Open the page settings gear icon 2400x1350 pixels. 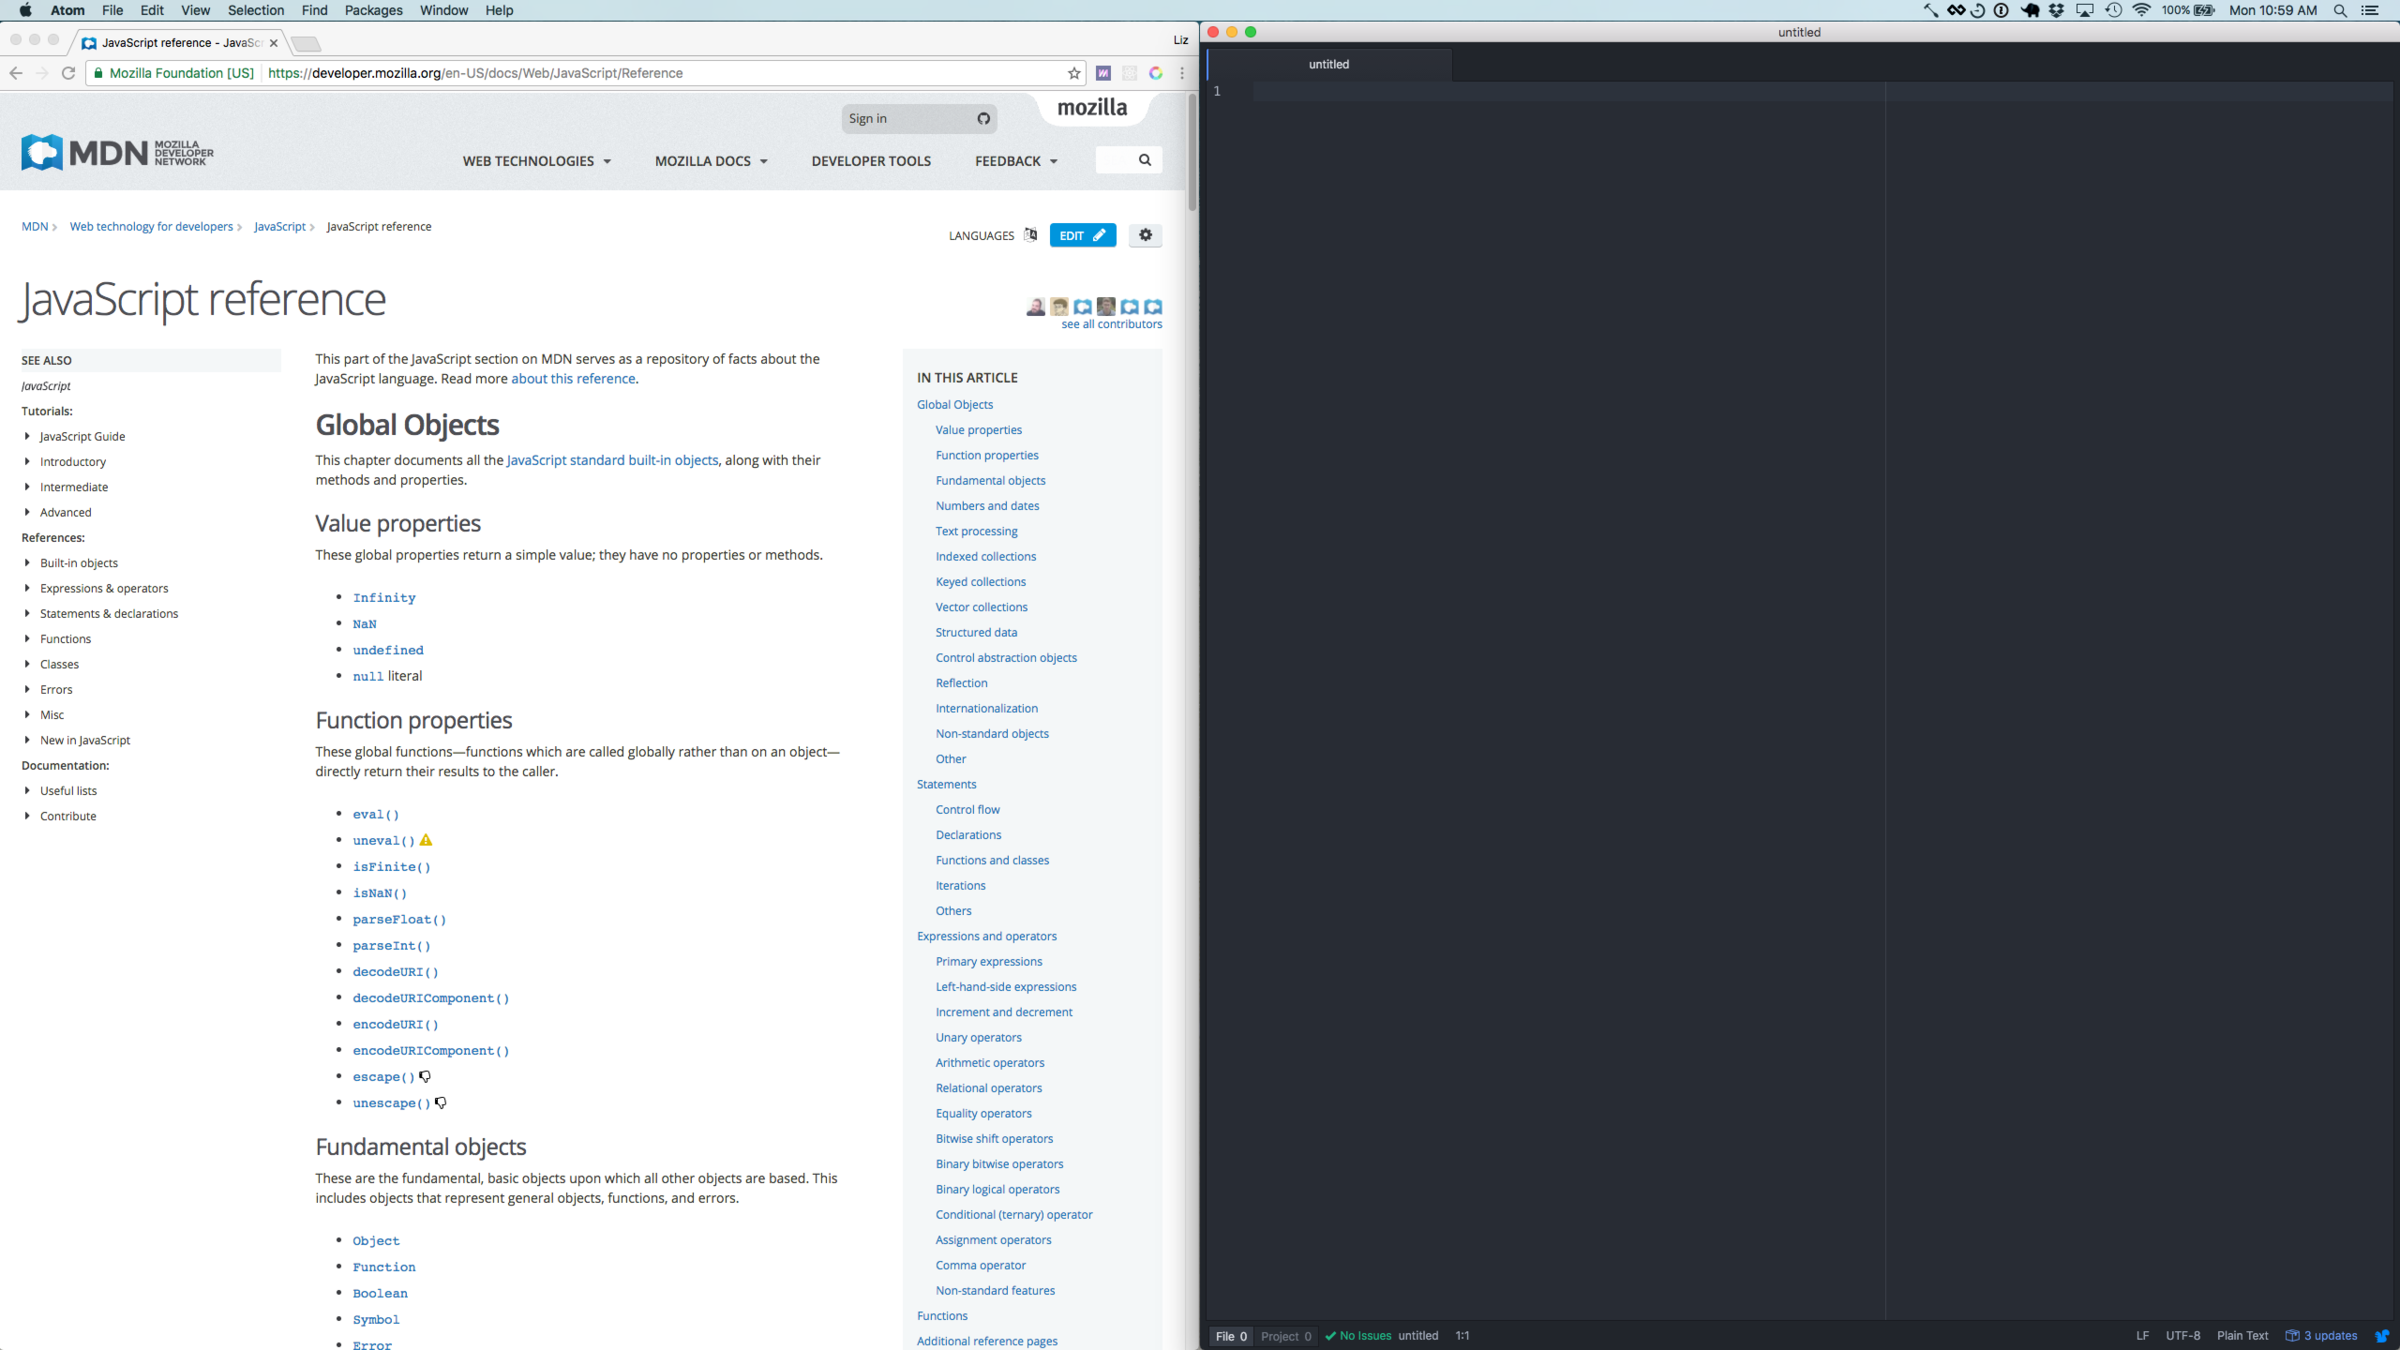click(x=1145, y=235)
